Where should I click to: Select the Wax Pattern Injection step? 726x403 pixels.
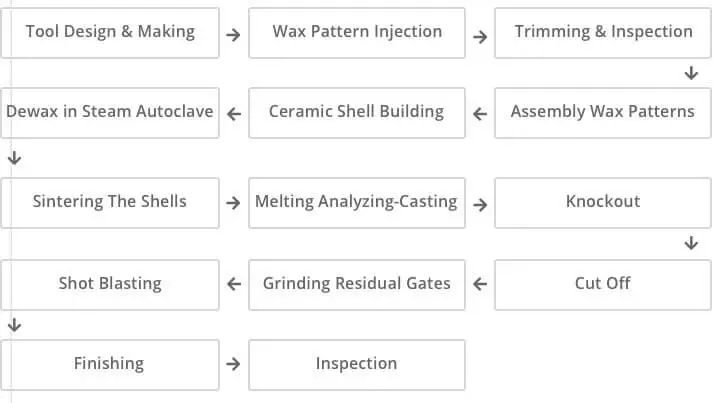pos(357,32)
